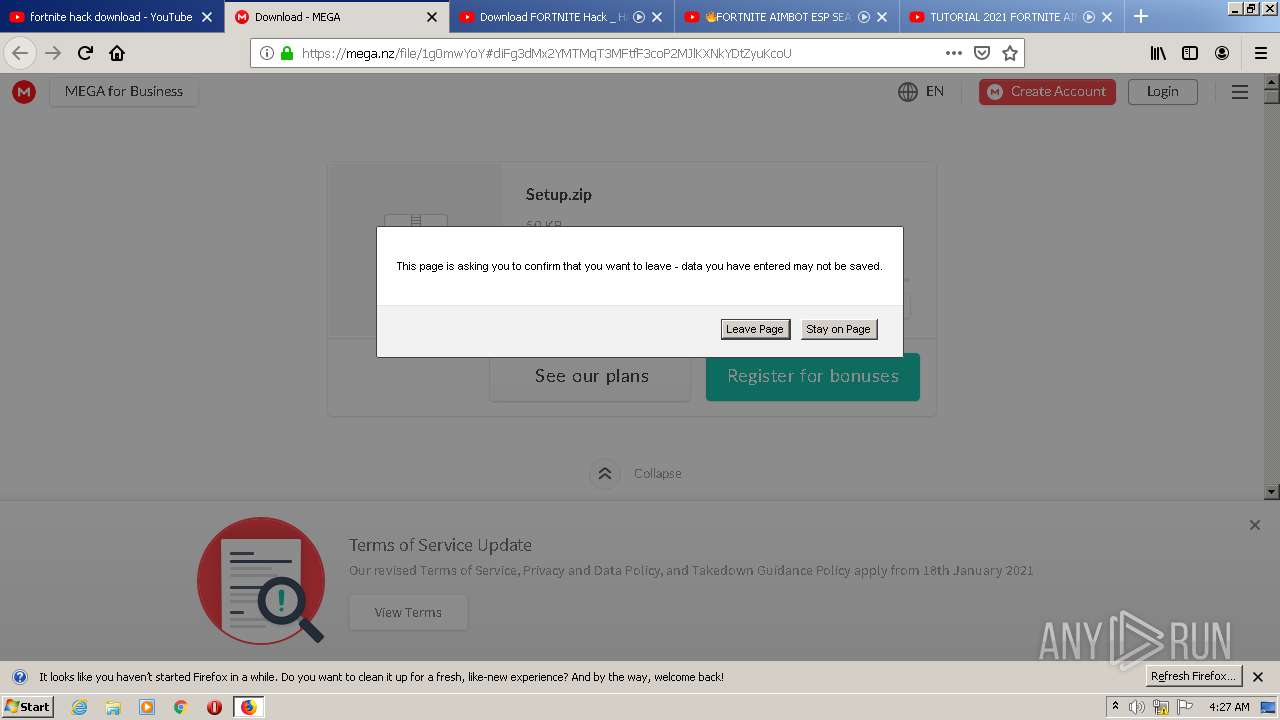The width and height of the screenshot is (1280, 720).
Task: Close the Download - MEGA tab
Action: [432, 17]
